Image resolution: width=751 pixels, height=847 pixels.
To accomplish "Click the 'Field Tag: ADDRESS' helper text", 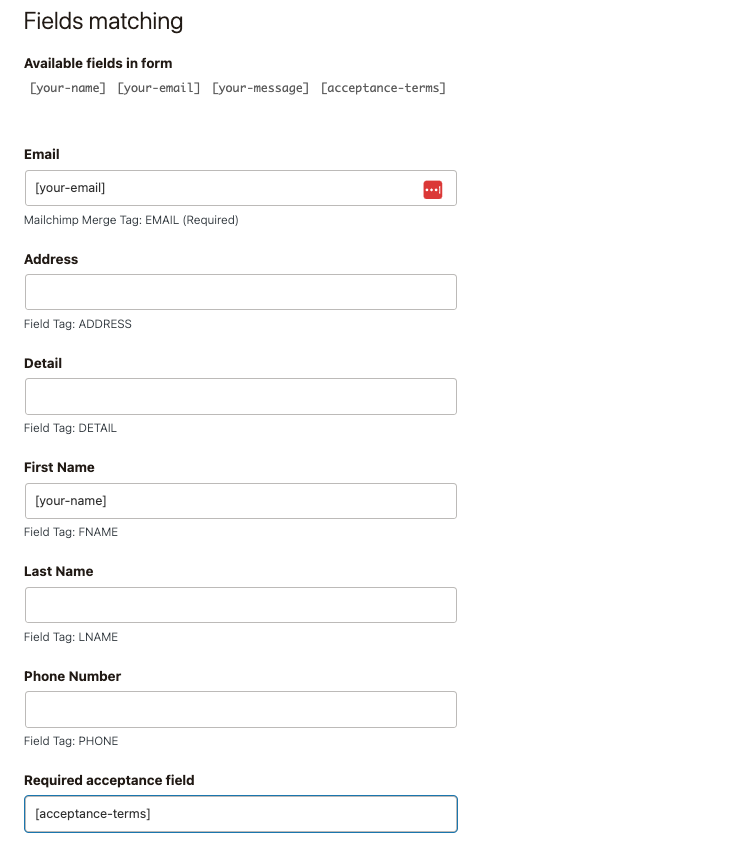I will click(78, 324).
